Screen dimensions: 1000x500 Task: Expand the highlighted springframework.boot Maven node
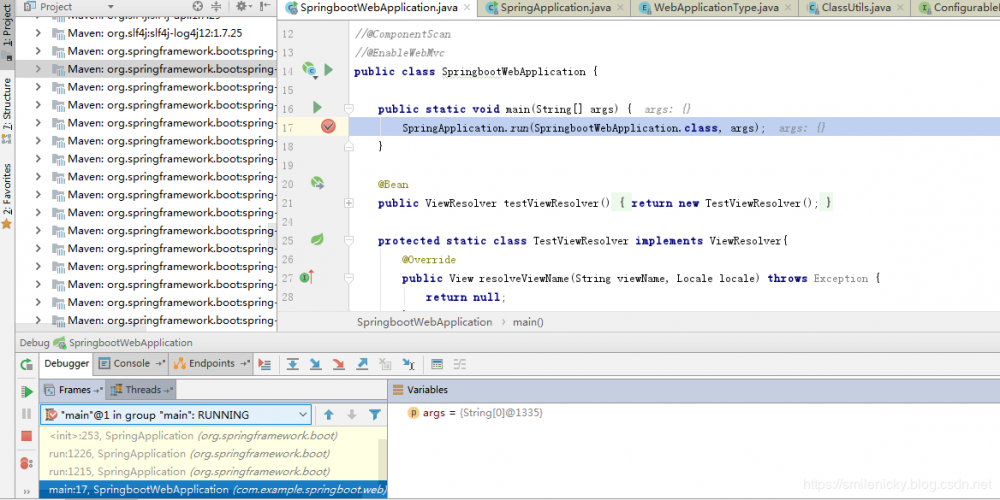pos(38,68)
